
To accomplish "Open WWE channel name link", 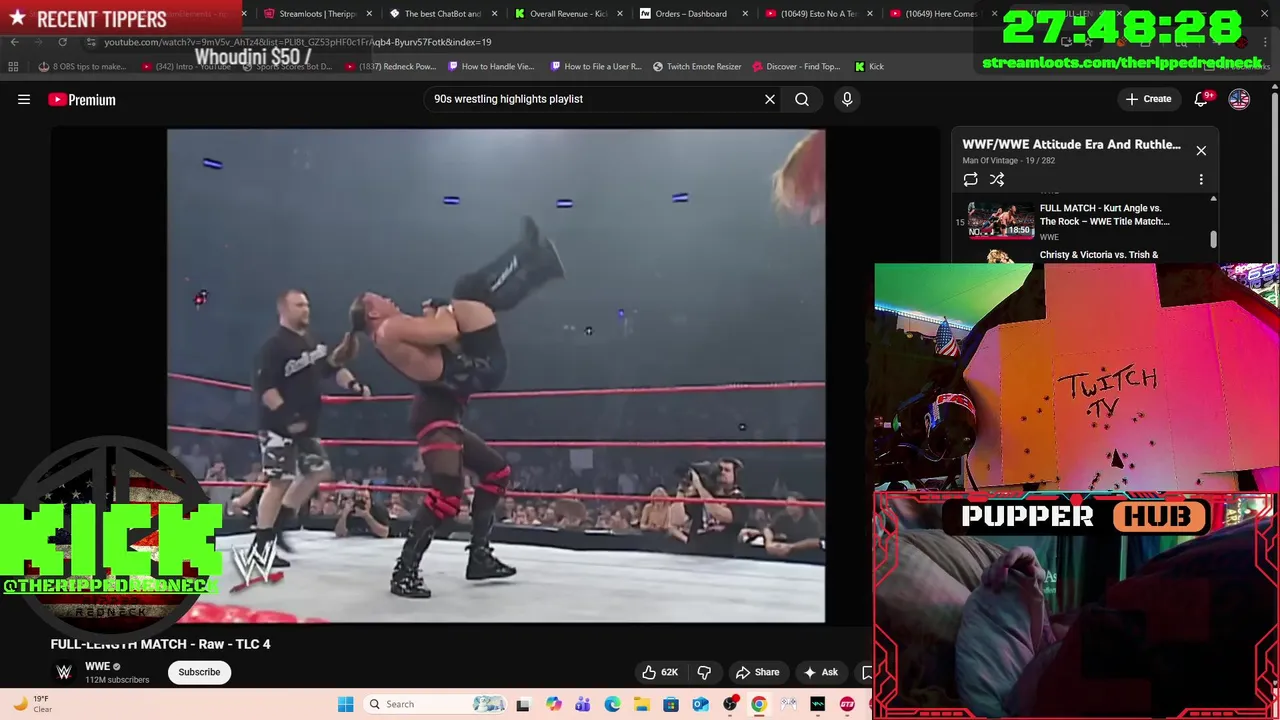I will click(97, 666).
